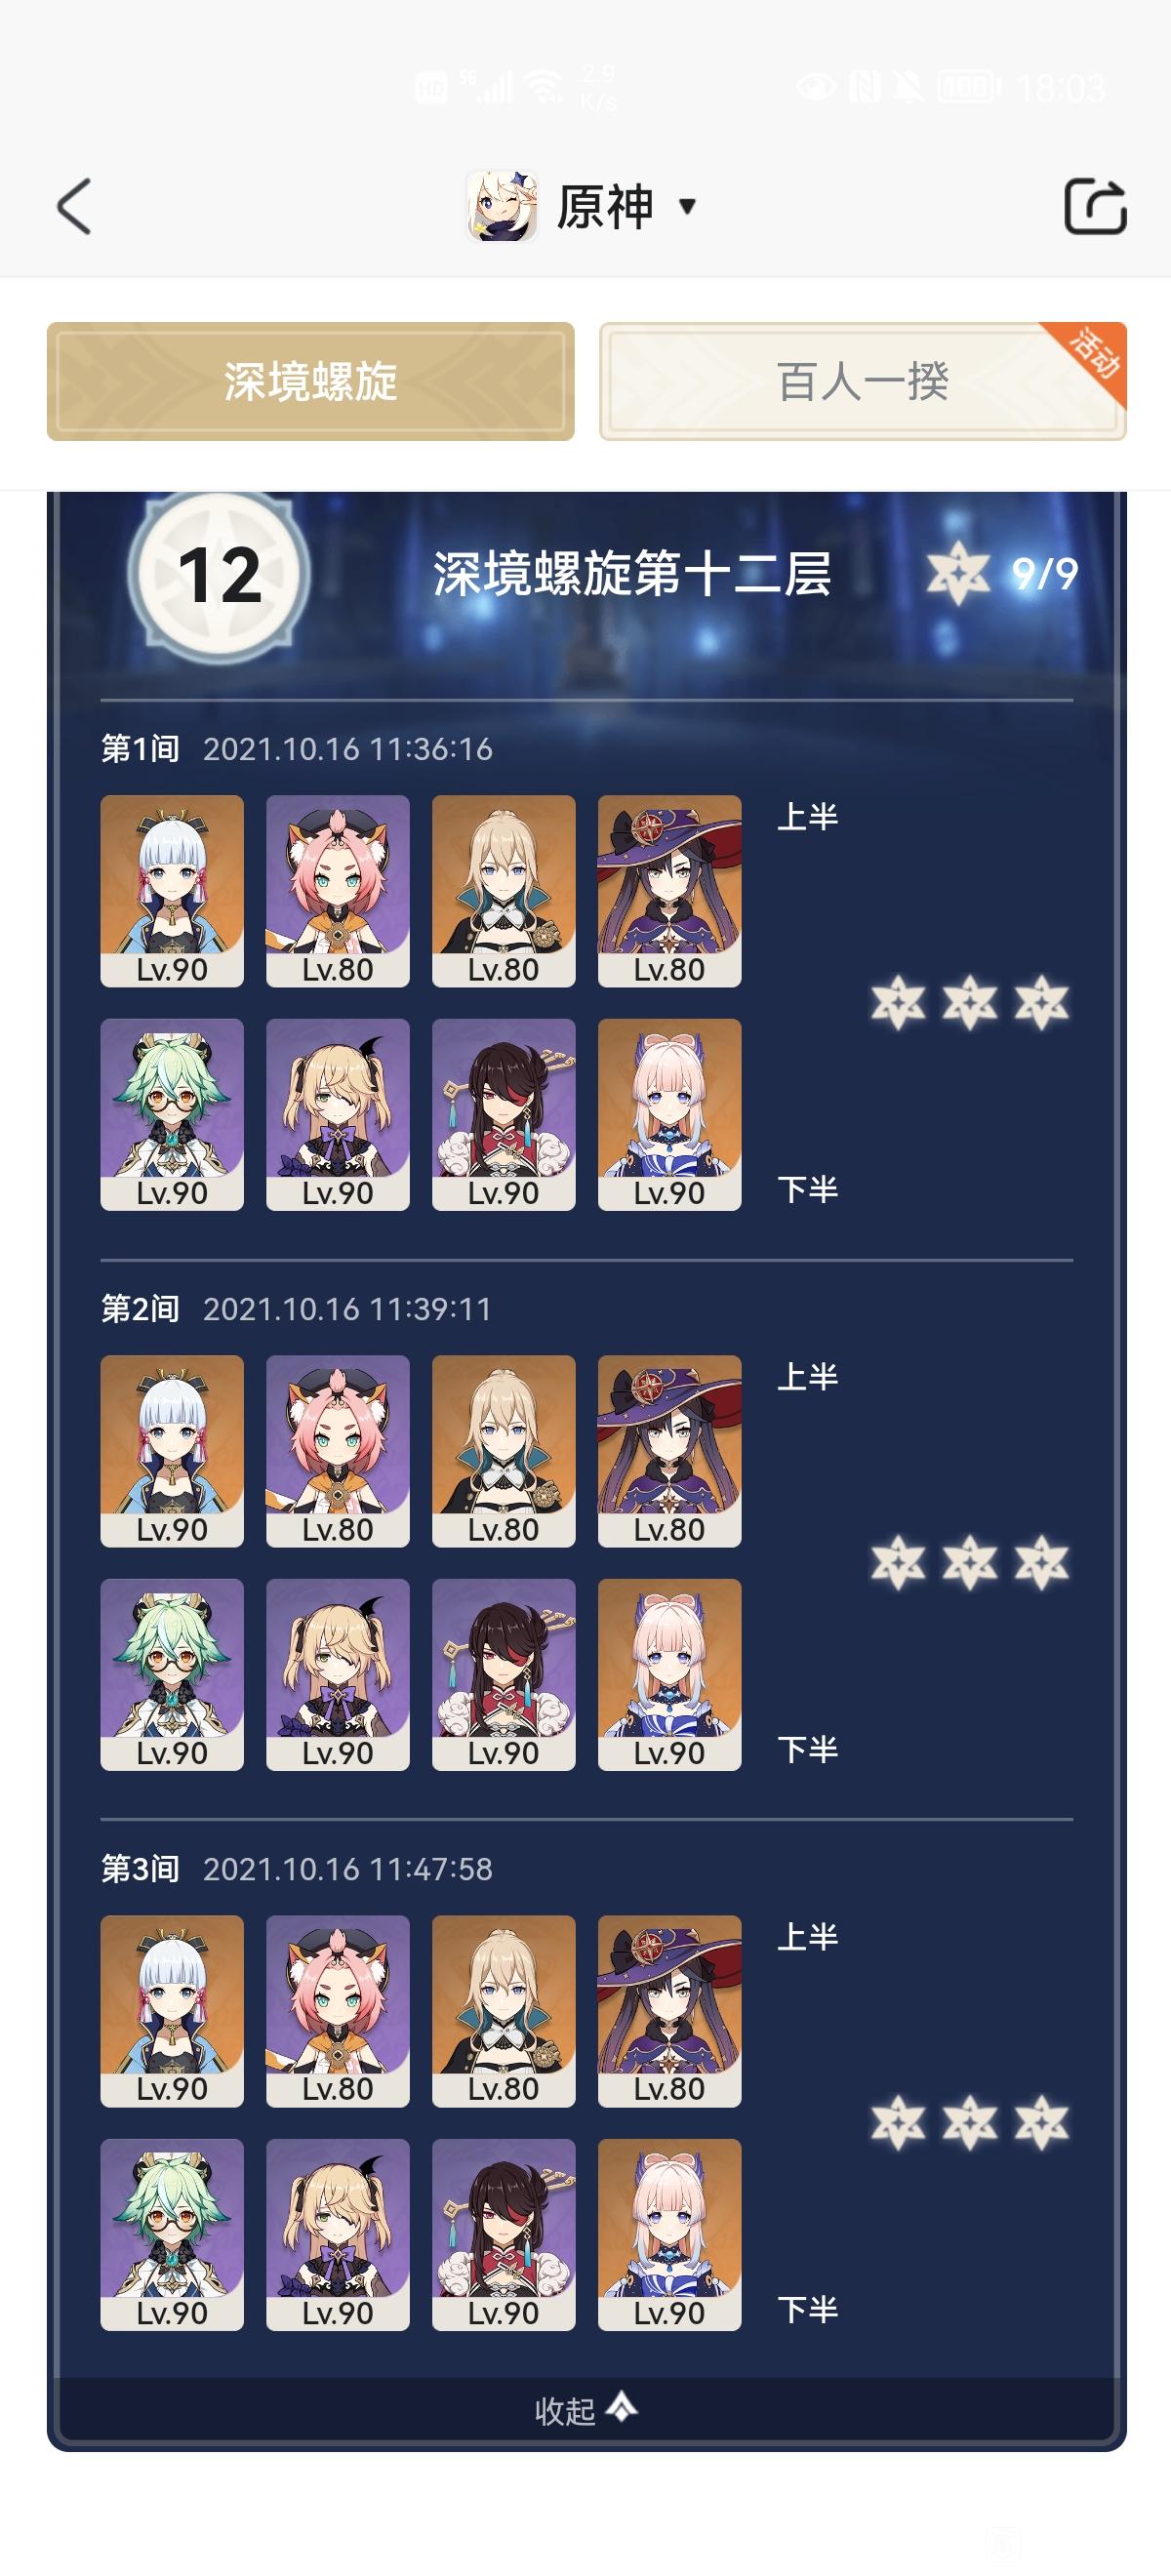Viewport: 1171px width, 2576px height.
Task: Tap the three stars rating of chamber 3
Action: pyautogui.click(x=970, y=2123)
